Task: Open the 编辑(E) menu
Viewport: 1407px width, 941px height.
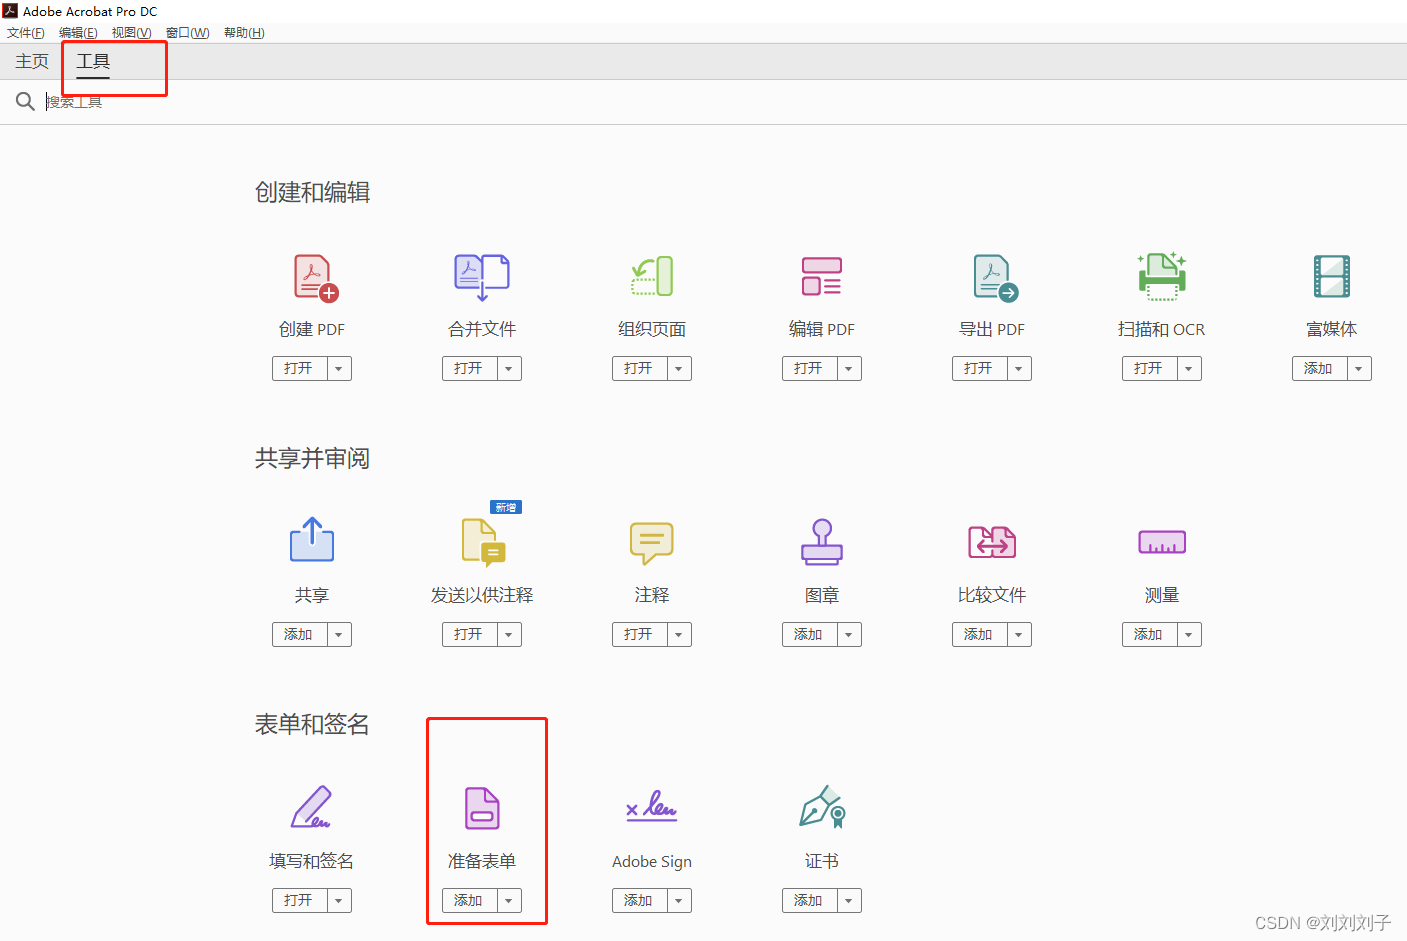Action: (78, 33)
